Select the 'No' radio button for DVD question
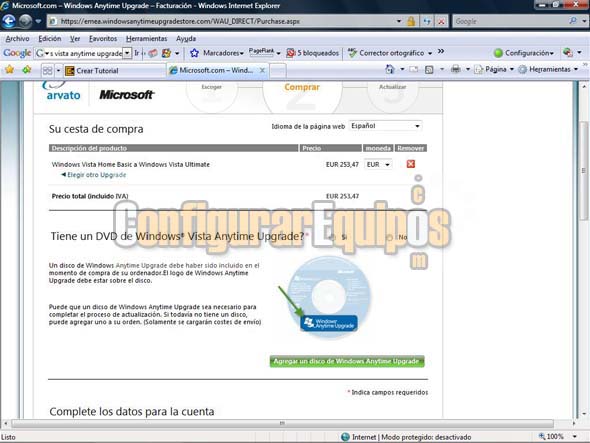Image resolution: width=590 pixels, height=443 pixels. click(389, 237)
